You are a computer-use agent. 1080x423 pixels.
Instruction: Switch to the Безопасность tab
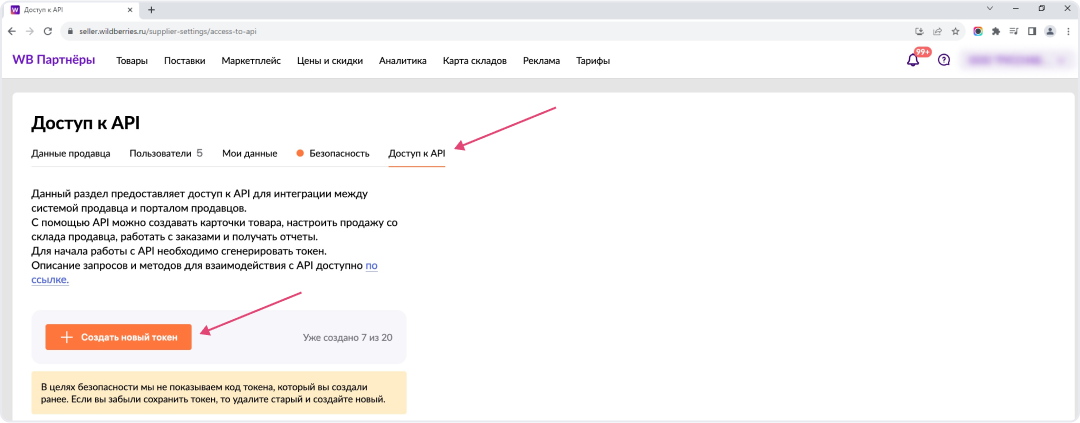[339, 154]
